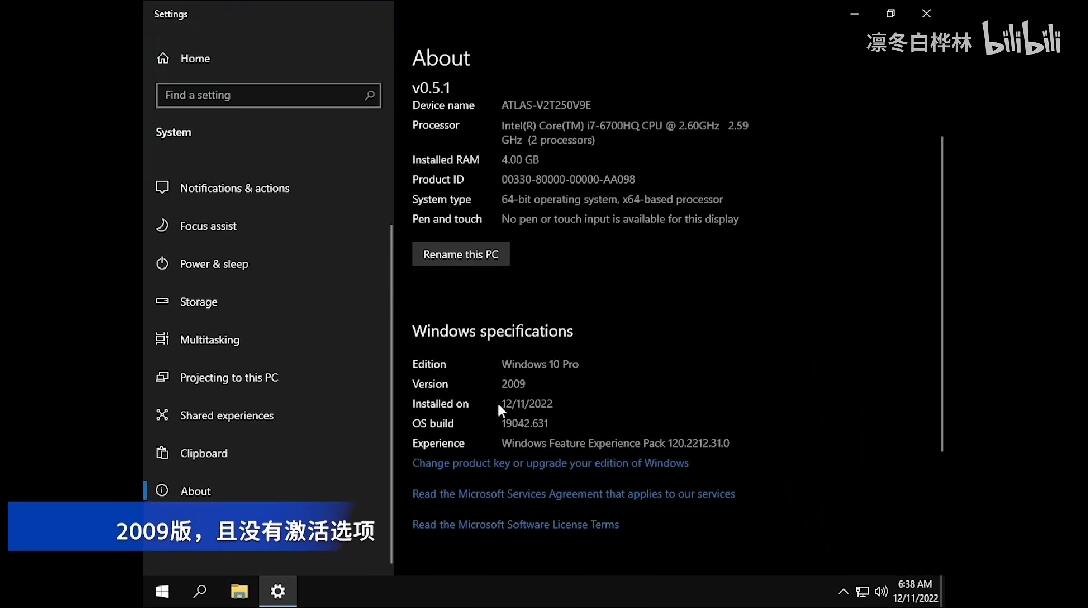Click the Shared experiences icon
Screen dimensions: 1088x608
click(x=162, y=415)
